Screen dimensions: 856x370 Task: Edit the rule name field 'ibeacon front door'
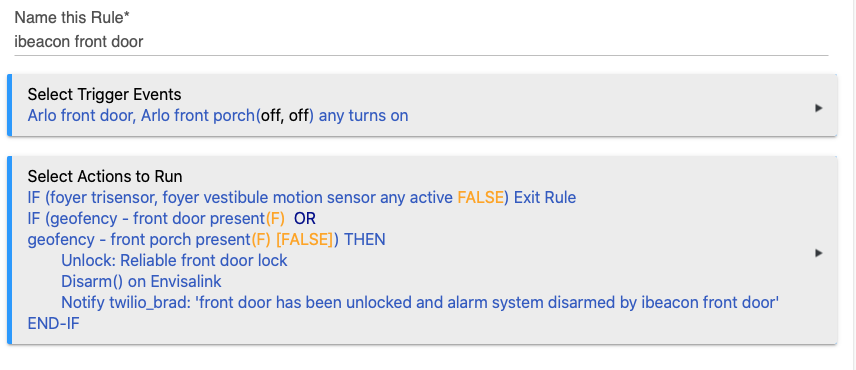421,42
